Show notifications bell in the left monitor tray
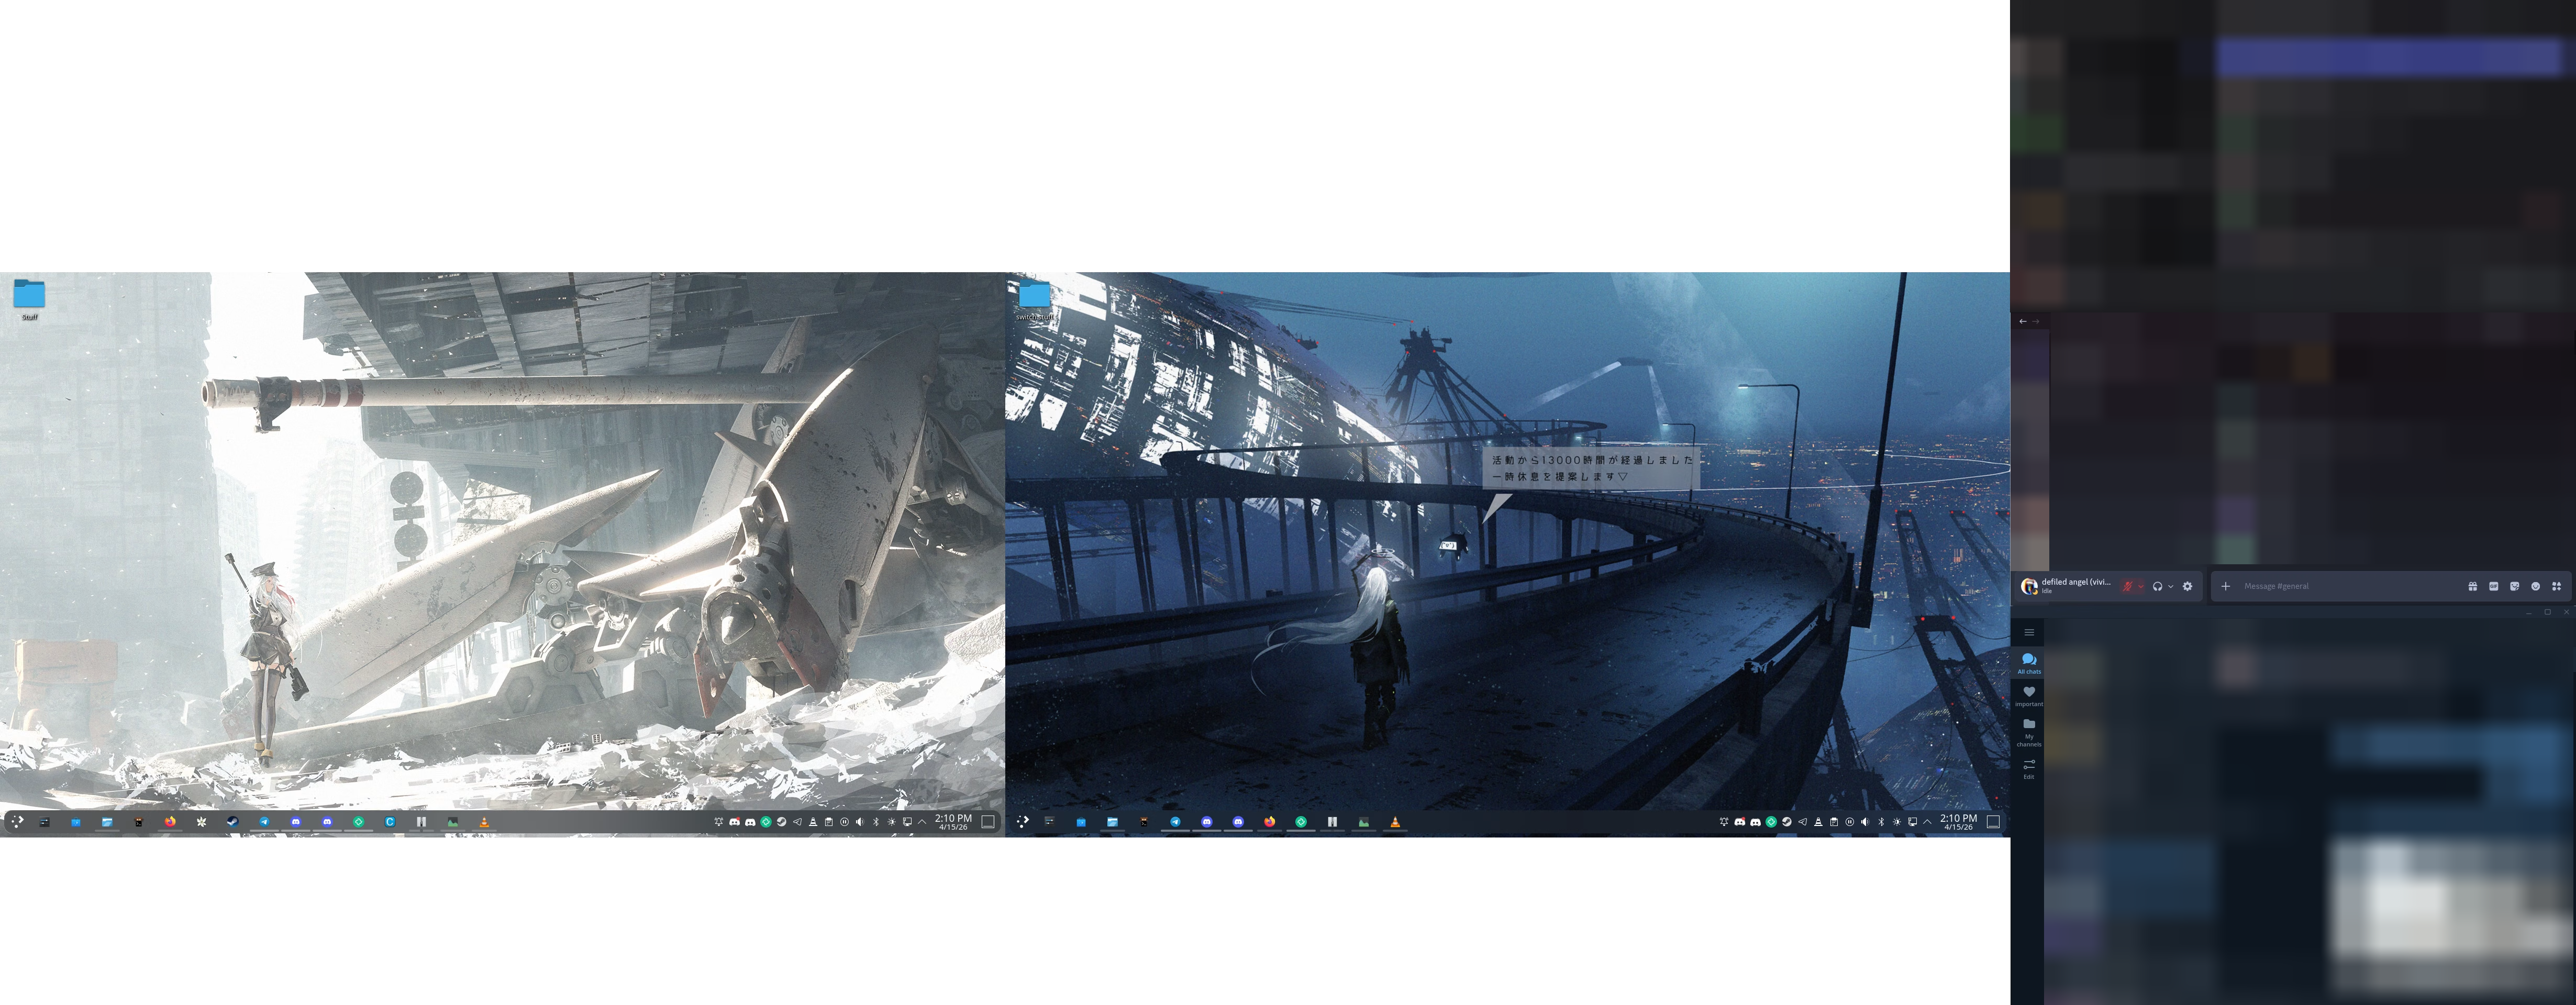Viewport: 2576px width, 1005px height. coord(718,822)
